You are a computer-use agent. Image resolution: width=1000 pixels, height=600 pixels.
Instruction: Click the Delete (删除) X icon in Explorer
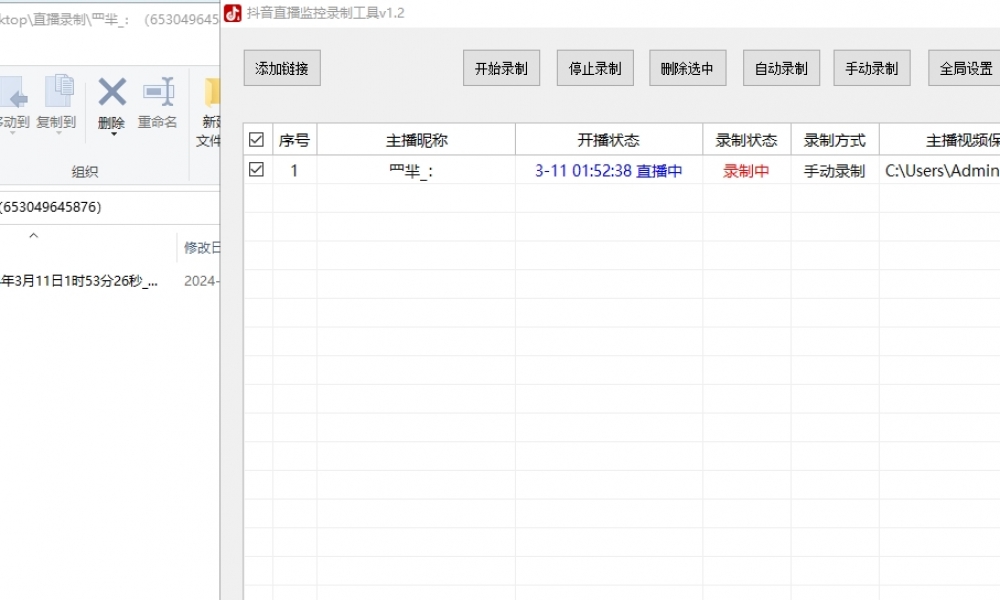tap(112, 93)
